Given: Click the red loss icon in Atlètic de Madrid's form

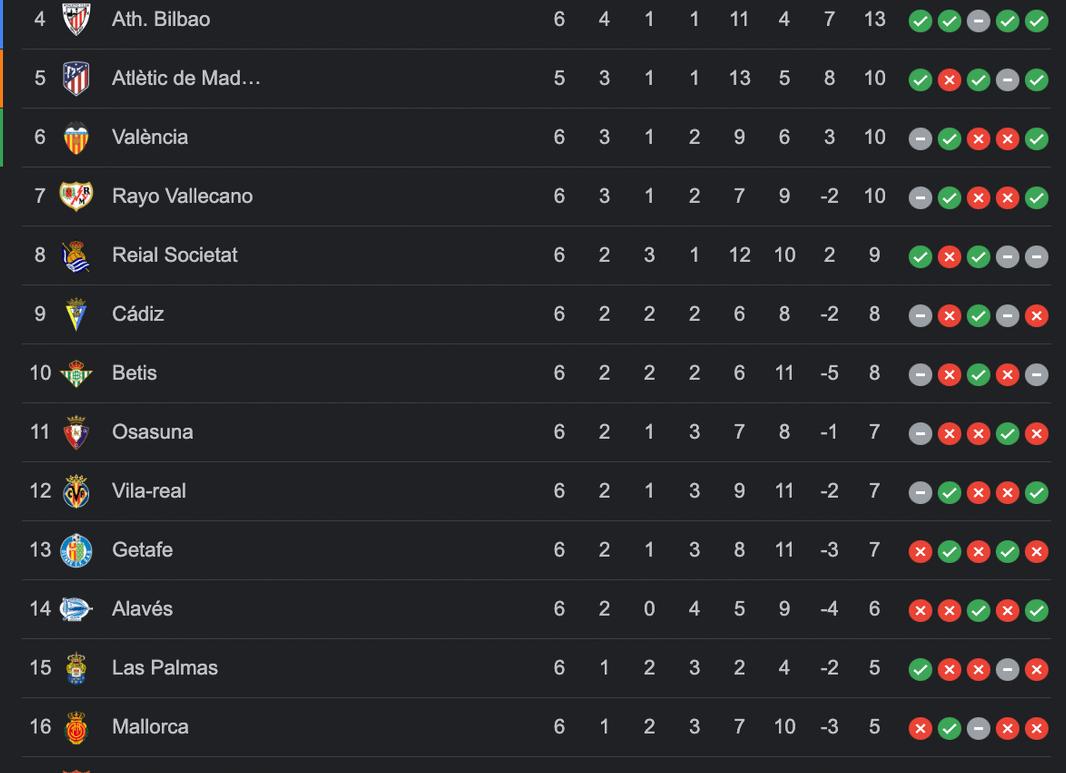Looking at the screenshot, I should tap(949, 80).
